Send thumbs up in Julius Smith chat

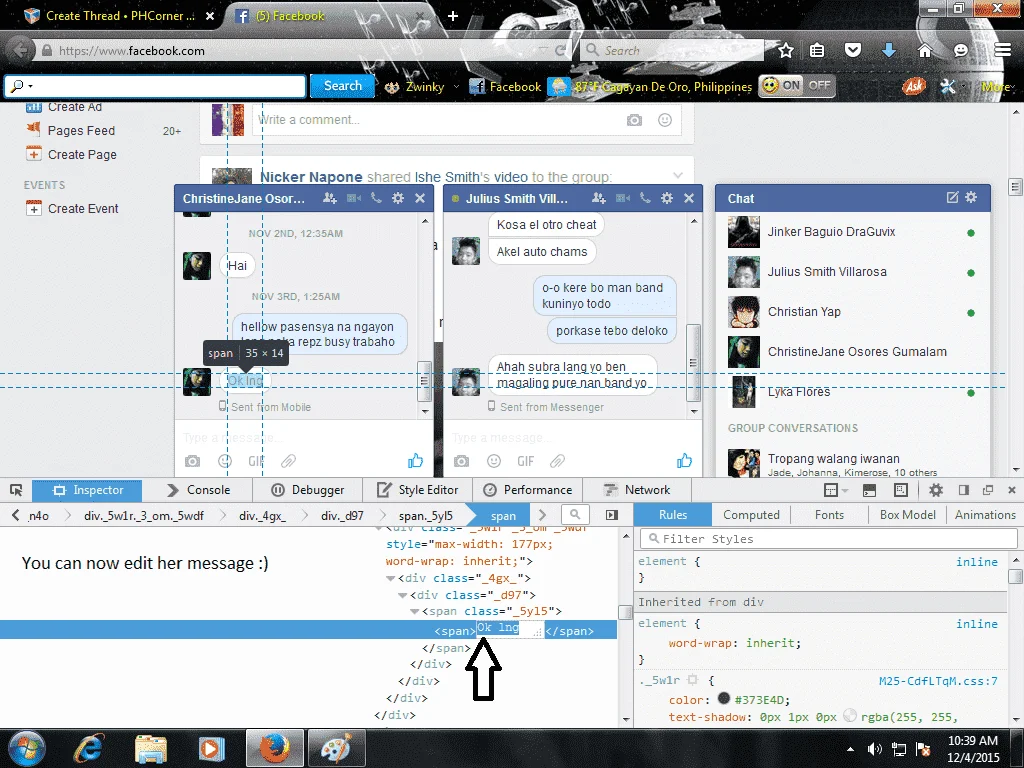pyautogui.click(x=684, y=461)
